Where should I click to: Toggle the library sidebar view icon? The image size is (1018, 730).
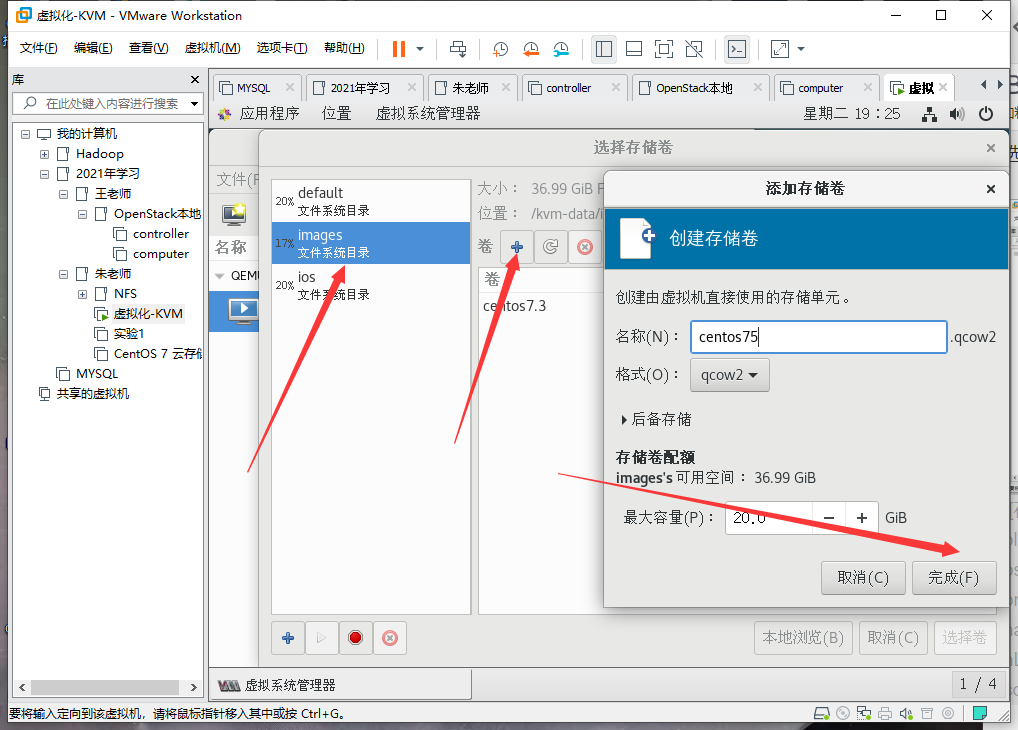(x=604, y=49)
